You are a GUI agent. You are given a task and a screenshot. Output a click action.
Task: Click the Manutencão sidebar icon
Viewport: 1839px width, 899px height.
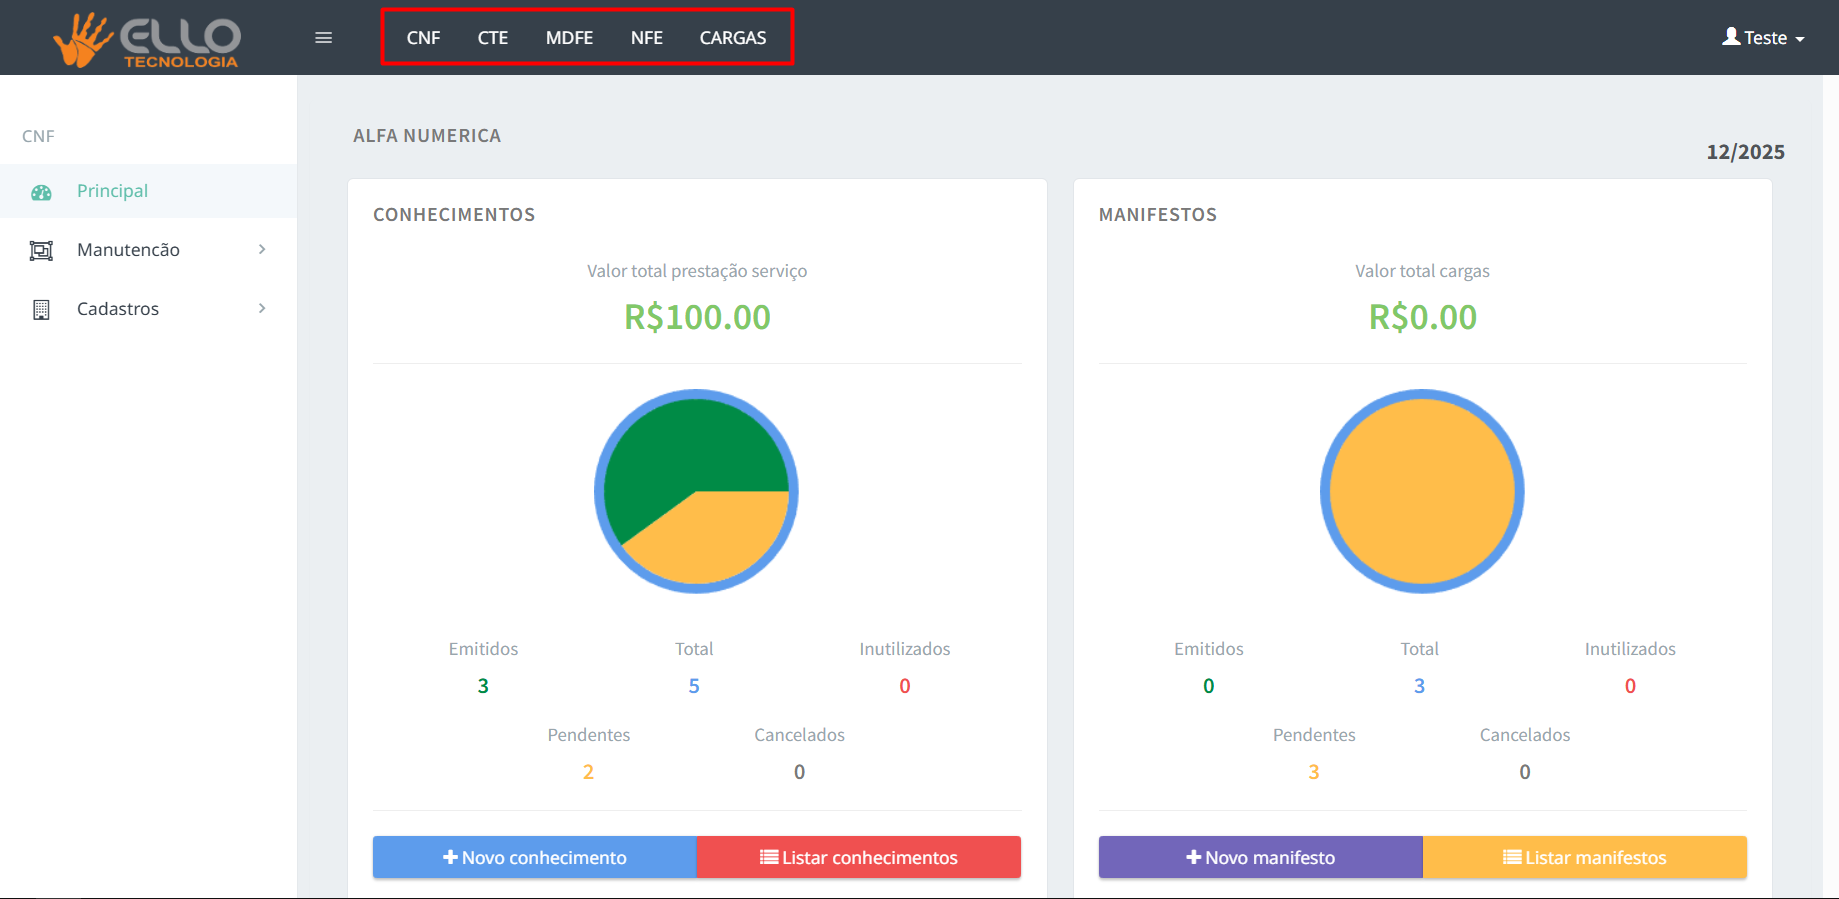(41, 251)
